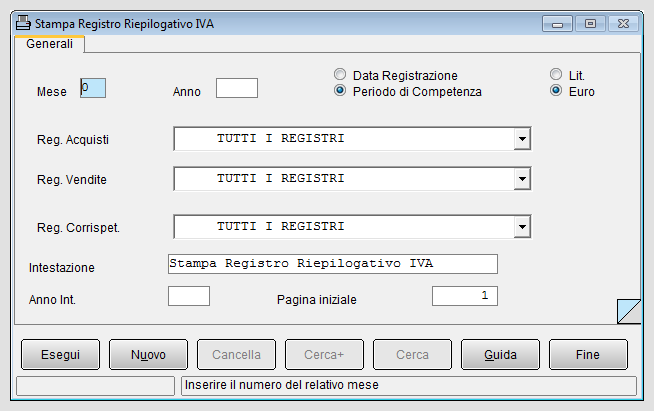Focus the Anno input field

(x=237, y=88)
